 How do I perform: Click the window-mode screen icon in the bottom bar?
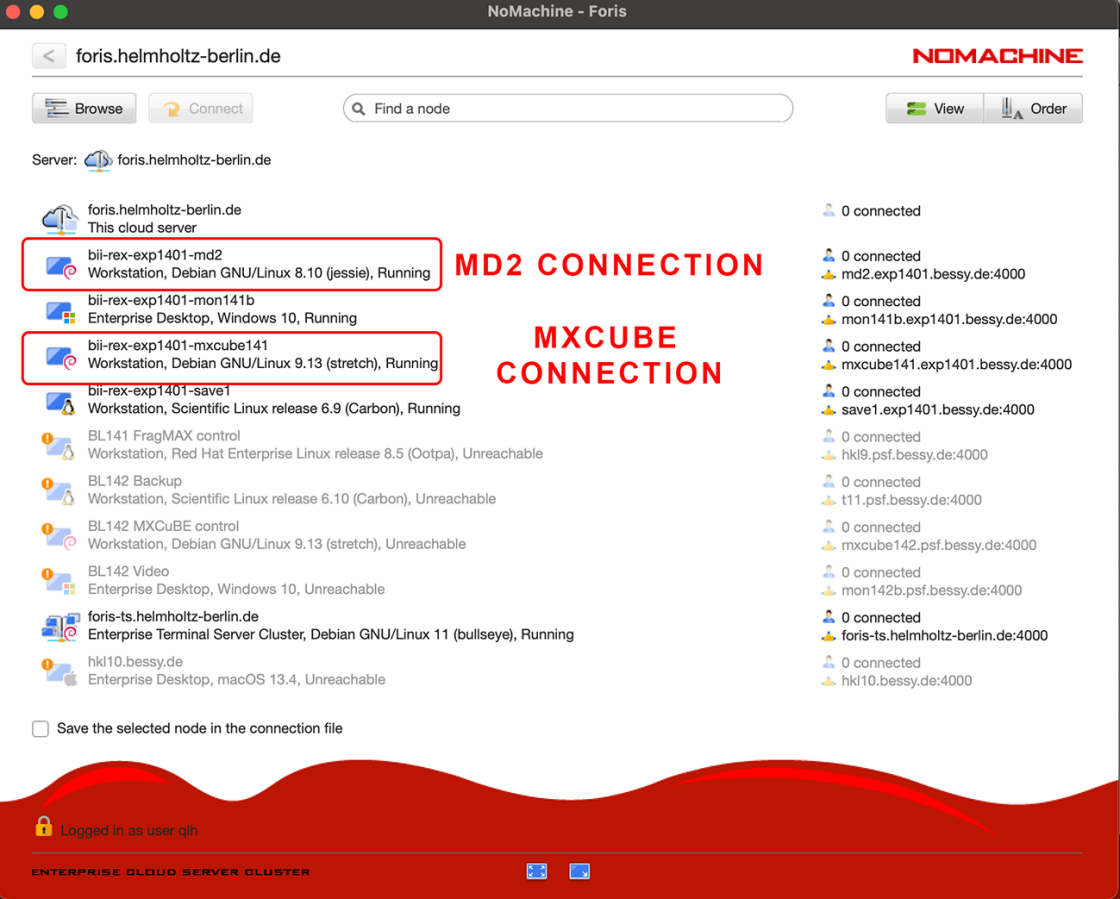[579, 871]
